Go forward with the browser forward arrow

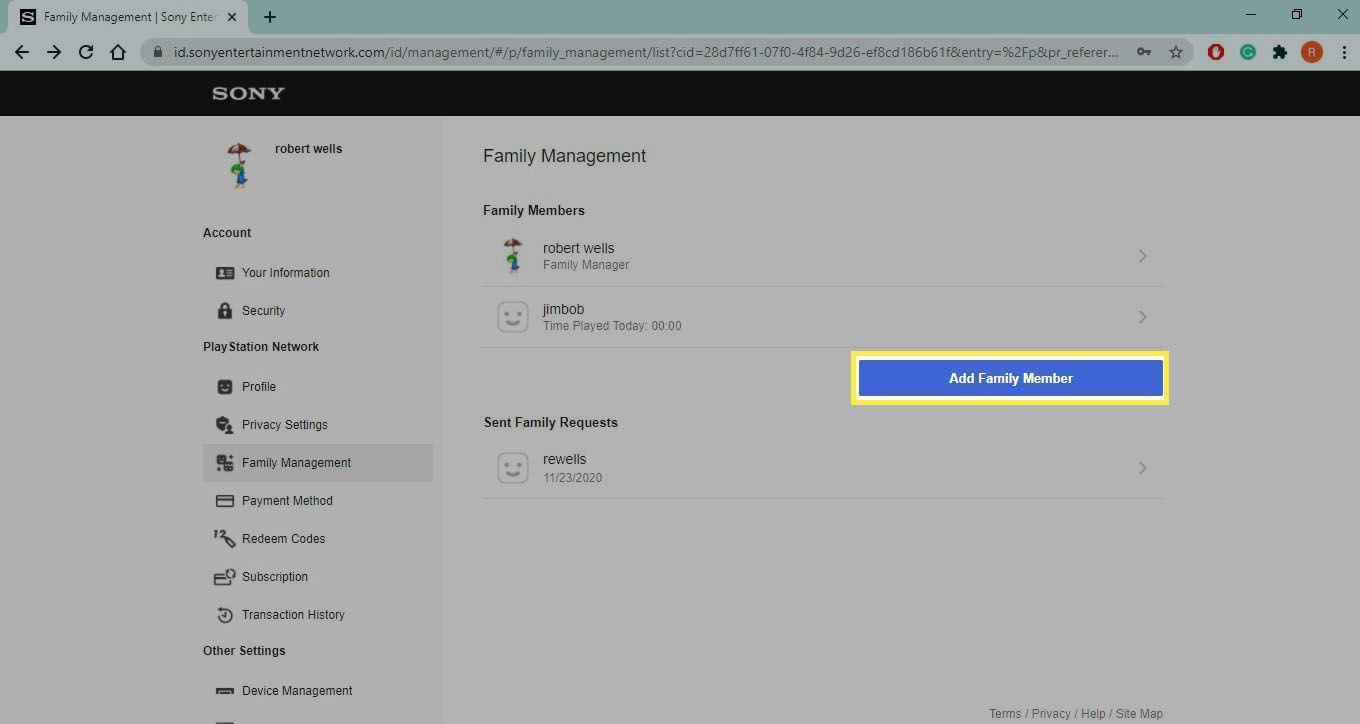54,52
